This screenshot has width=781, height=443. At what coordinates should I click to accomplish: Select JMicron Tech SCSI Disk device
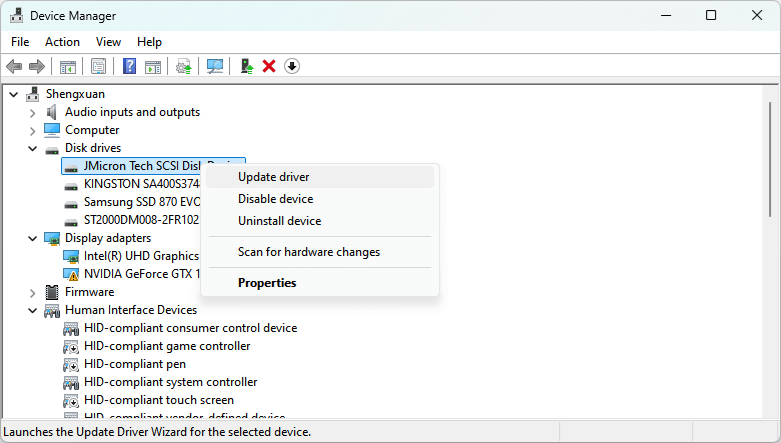[142, 166]
